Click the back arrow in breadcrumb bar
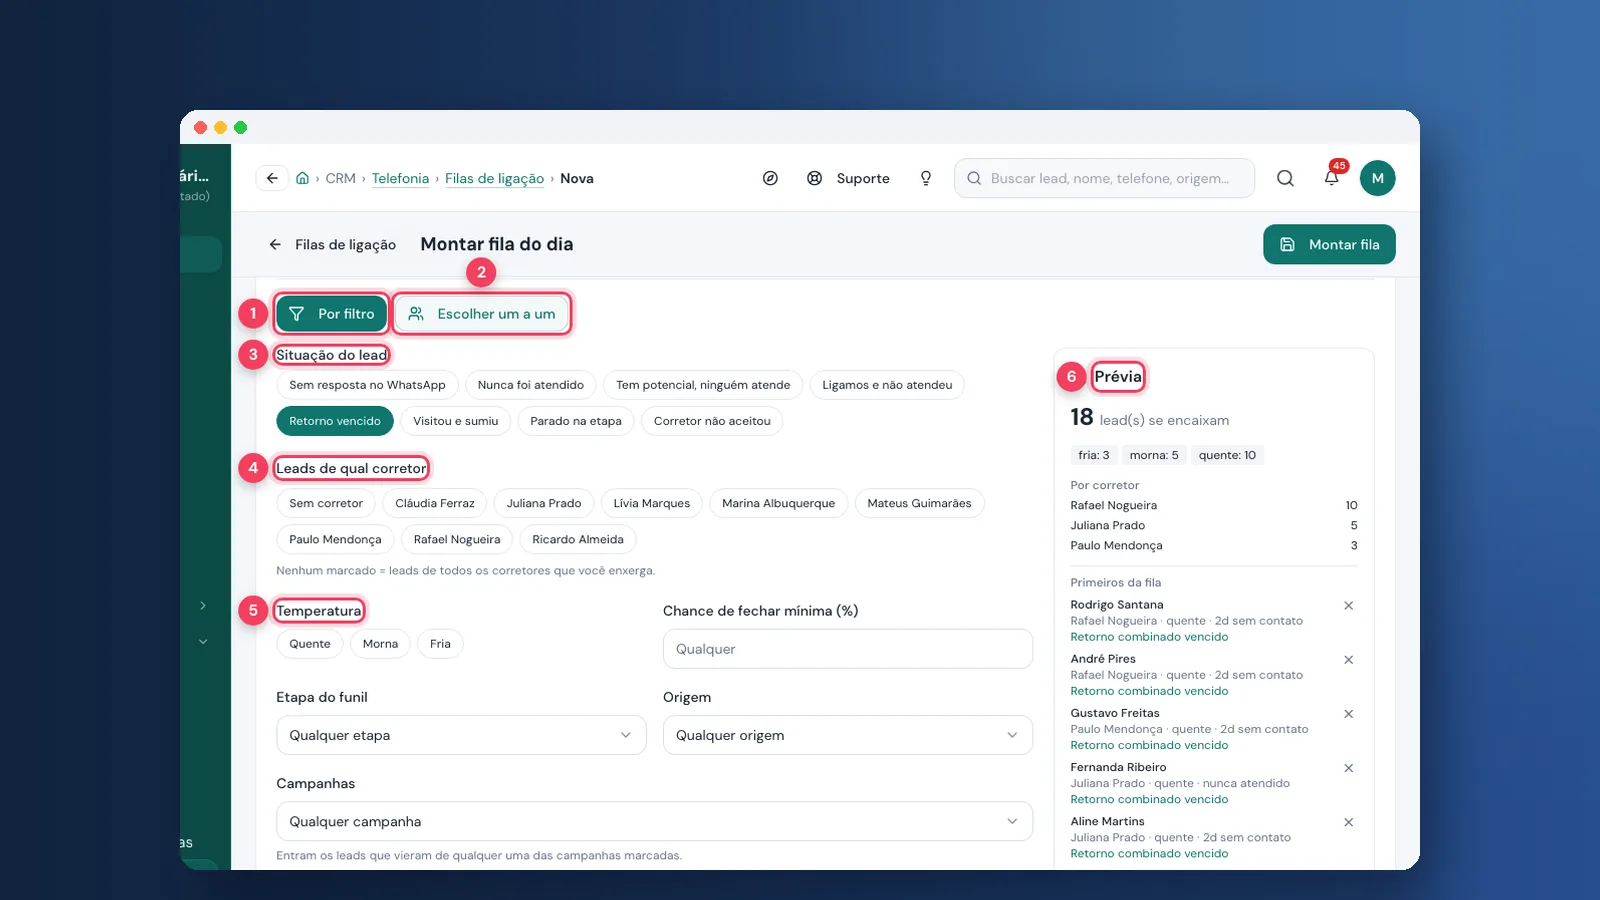 pyautogui.click(x=272, y=178)
